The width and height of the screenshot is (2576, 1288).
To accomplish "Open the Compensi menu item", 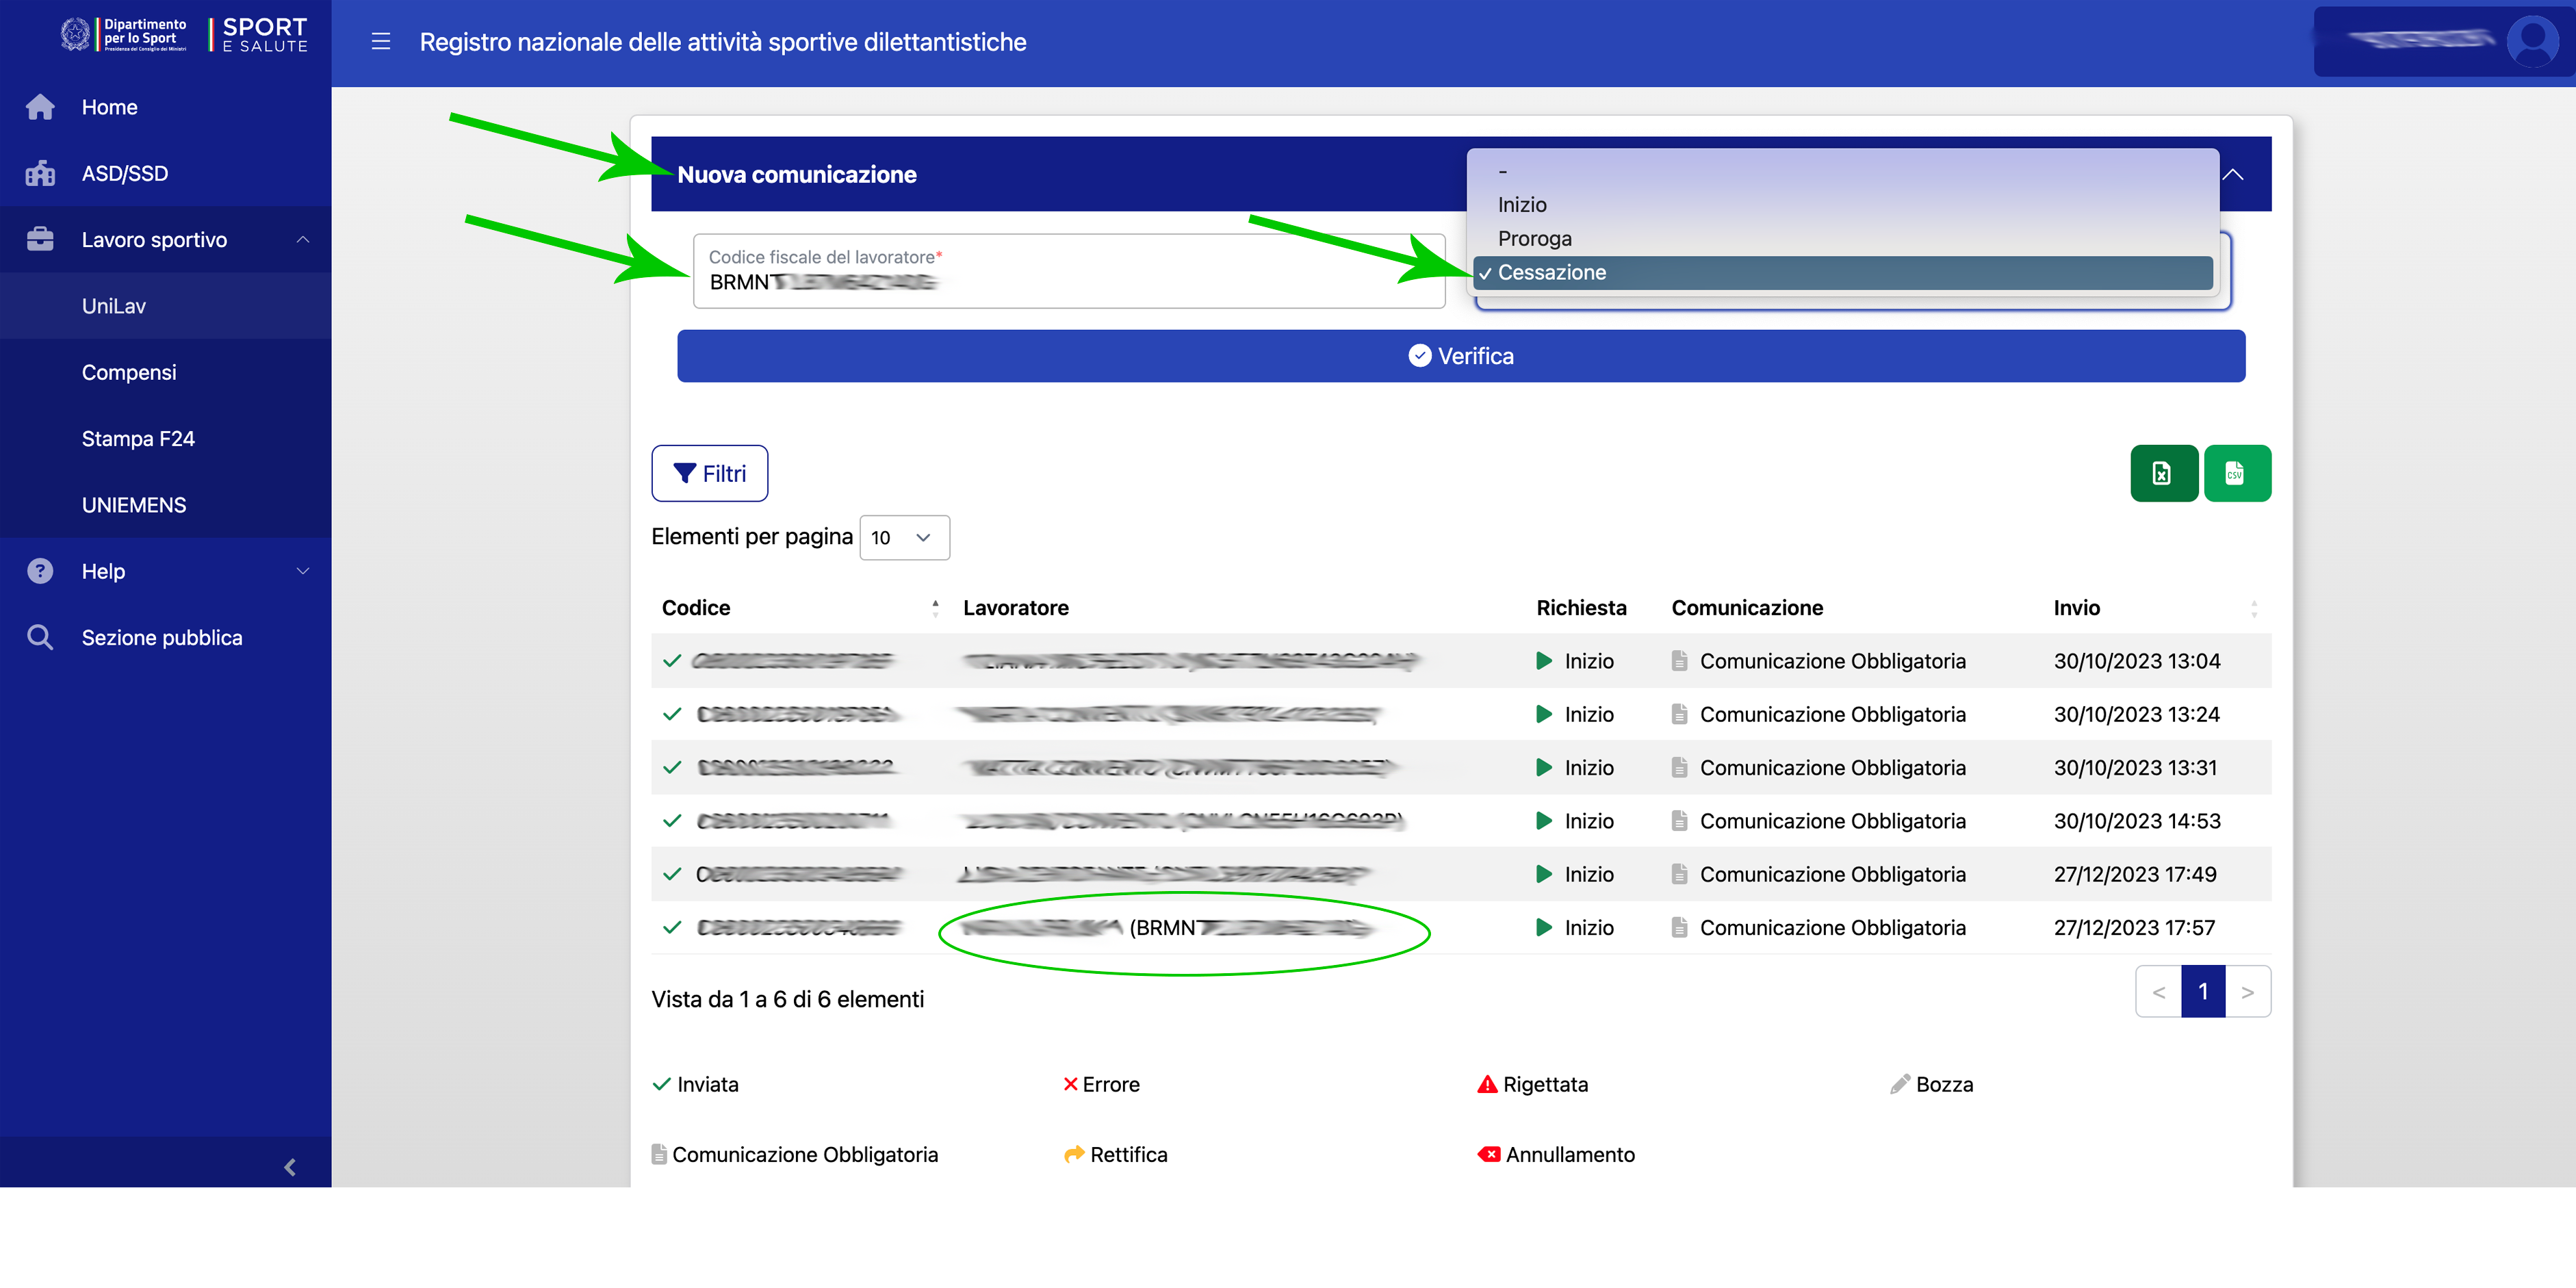I will click(x=129, y=372).
